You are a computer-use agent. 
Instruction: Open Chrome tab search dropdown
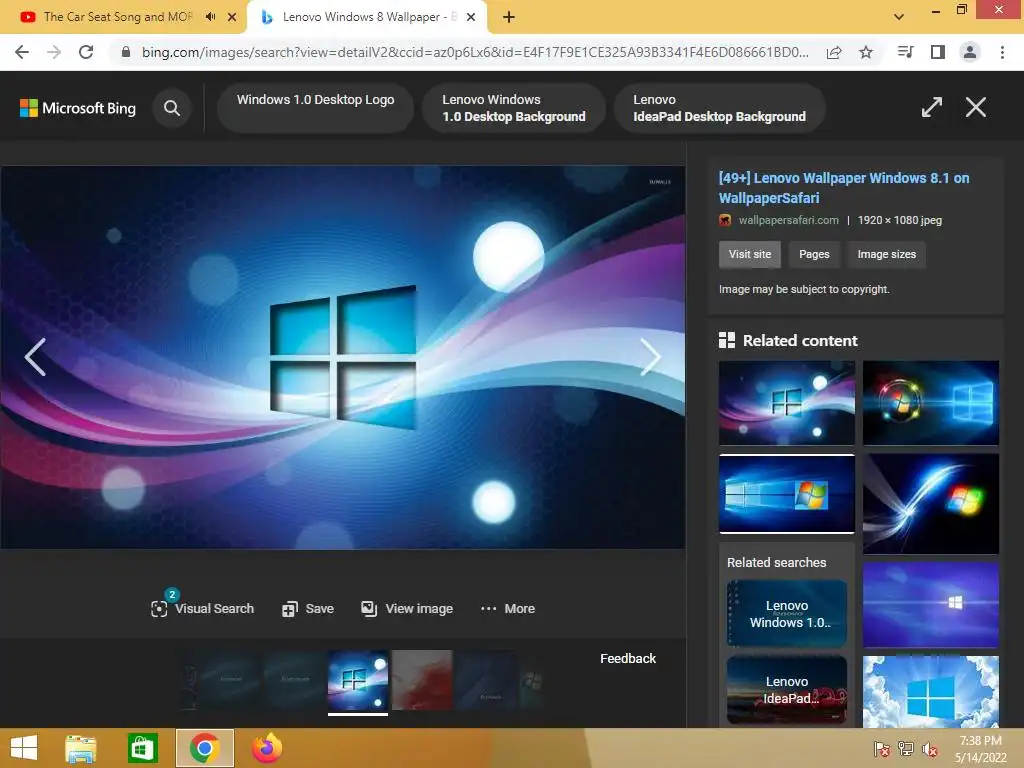pyautogui.click(x=899, y=17)
